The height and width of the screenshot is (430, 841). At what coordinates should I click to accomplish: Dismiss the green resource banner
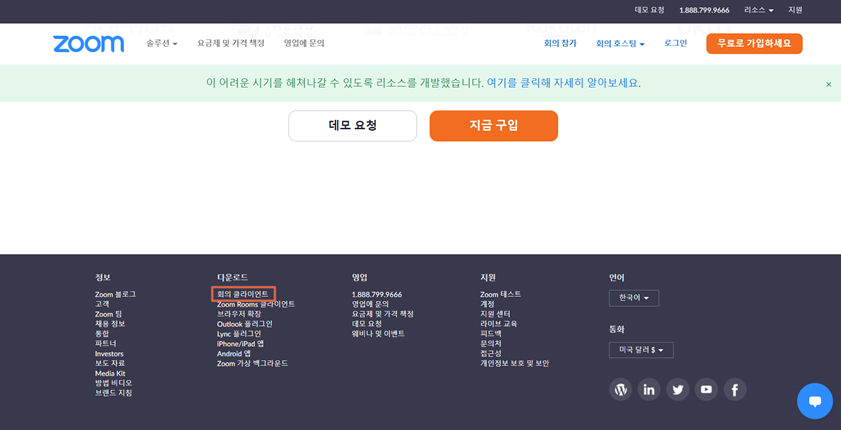point(829,84)
